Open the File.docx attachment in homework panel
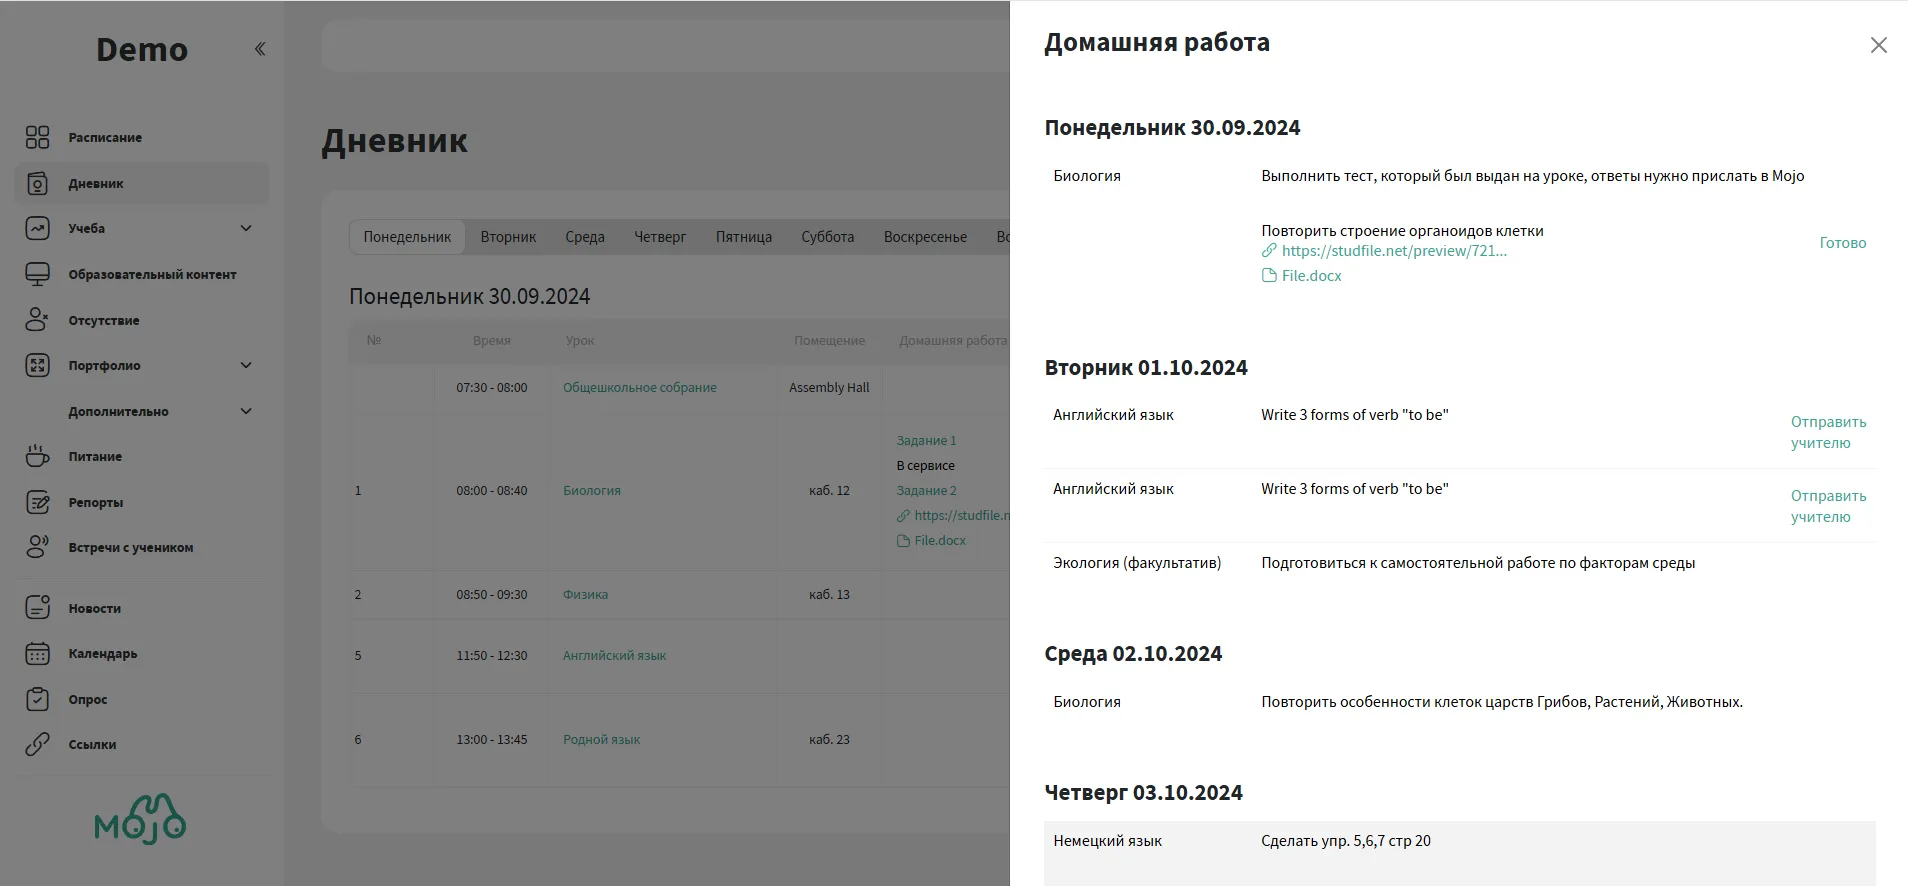 (x=1311, y=276)
